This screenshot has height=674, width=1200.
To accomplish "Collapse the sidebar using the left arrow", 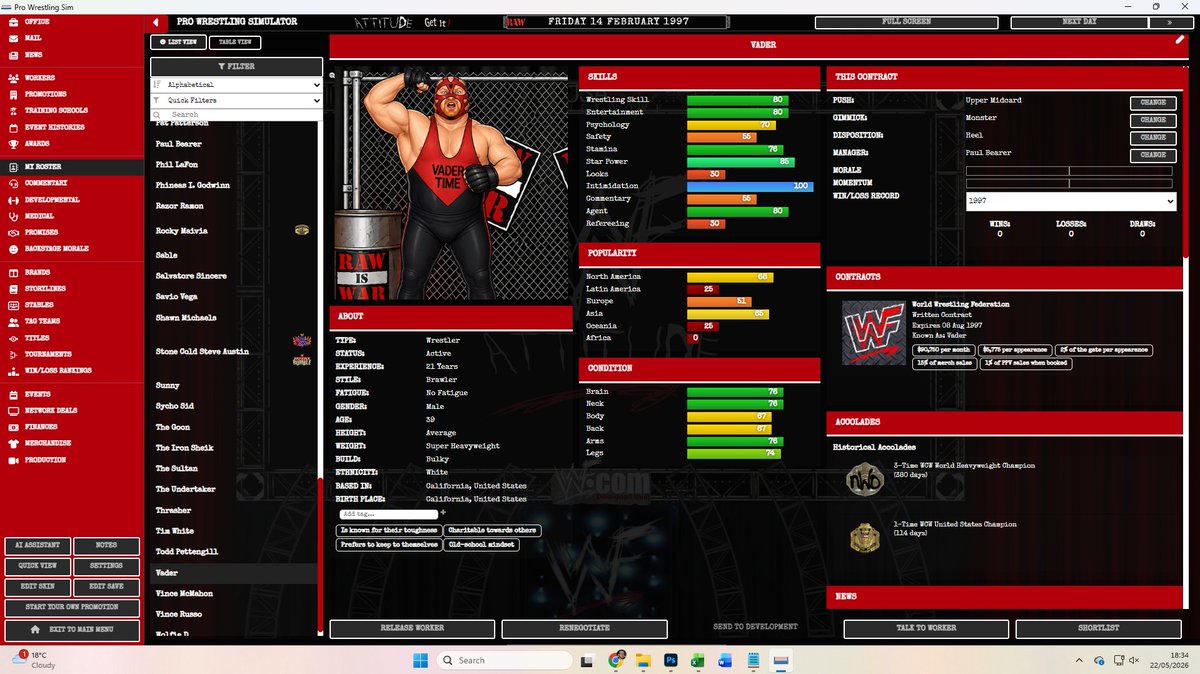I will [156, 22].
